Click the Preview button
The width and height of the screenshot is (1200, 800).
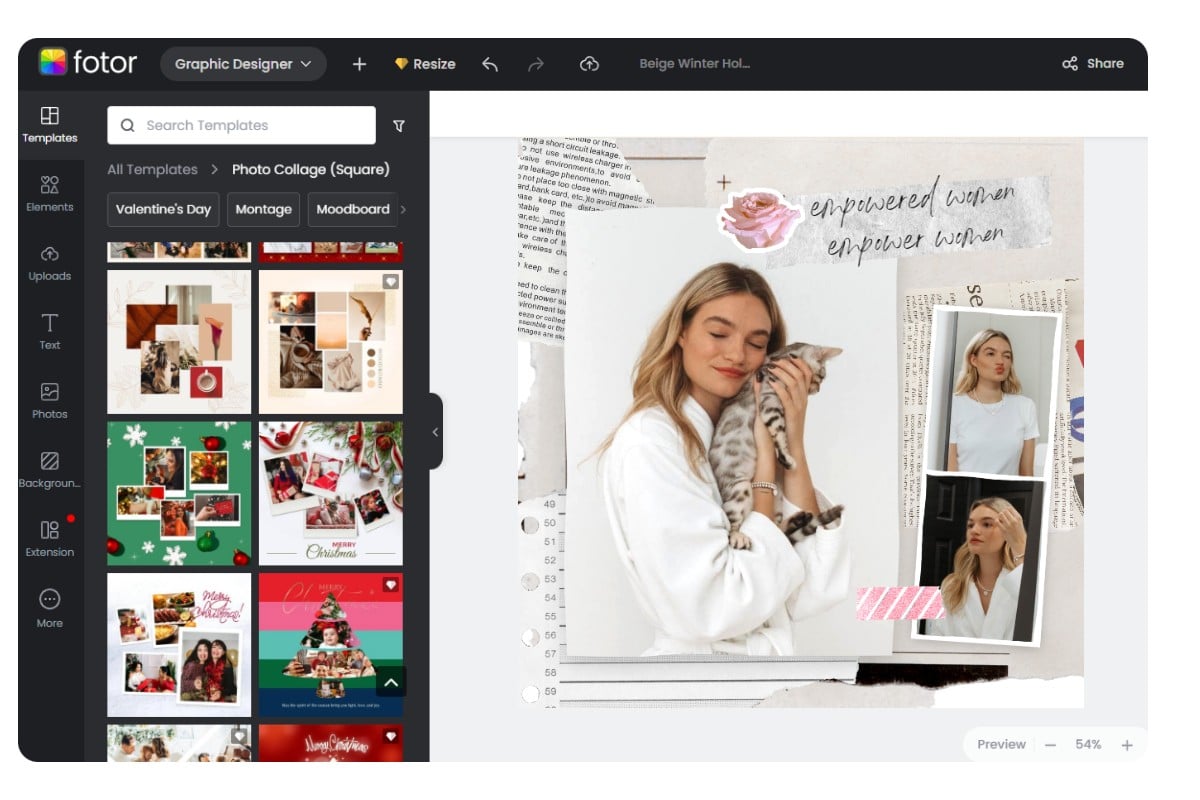coord(1000,744)
